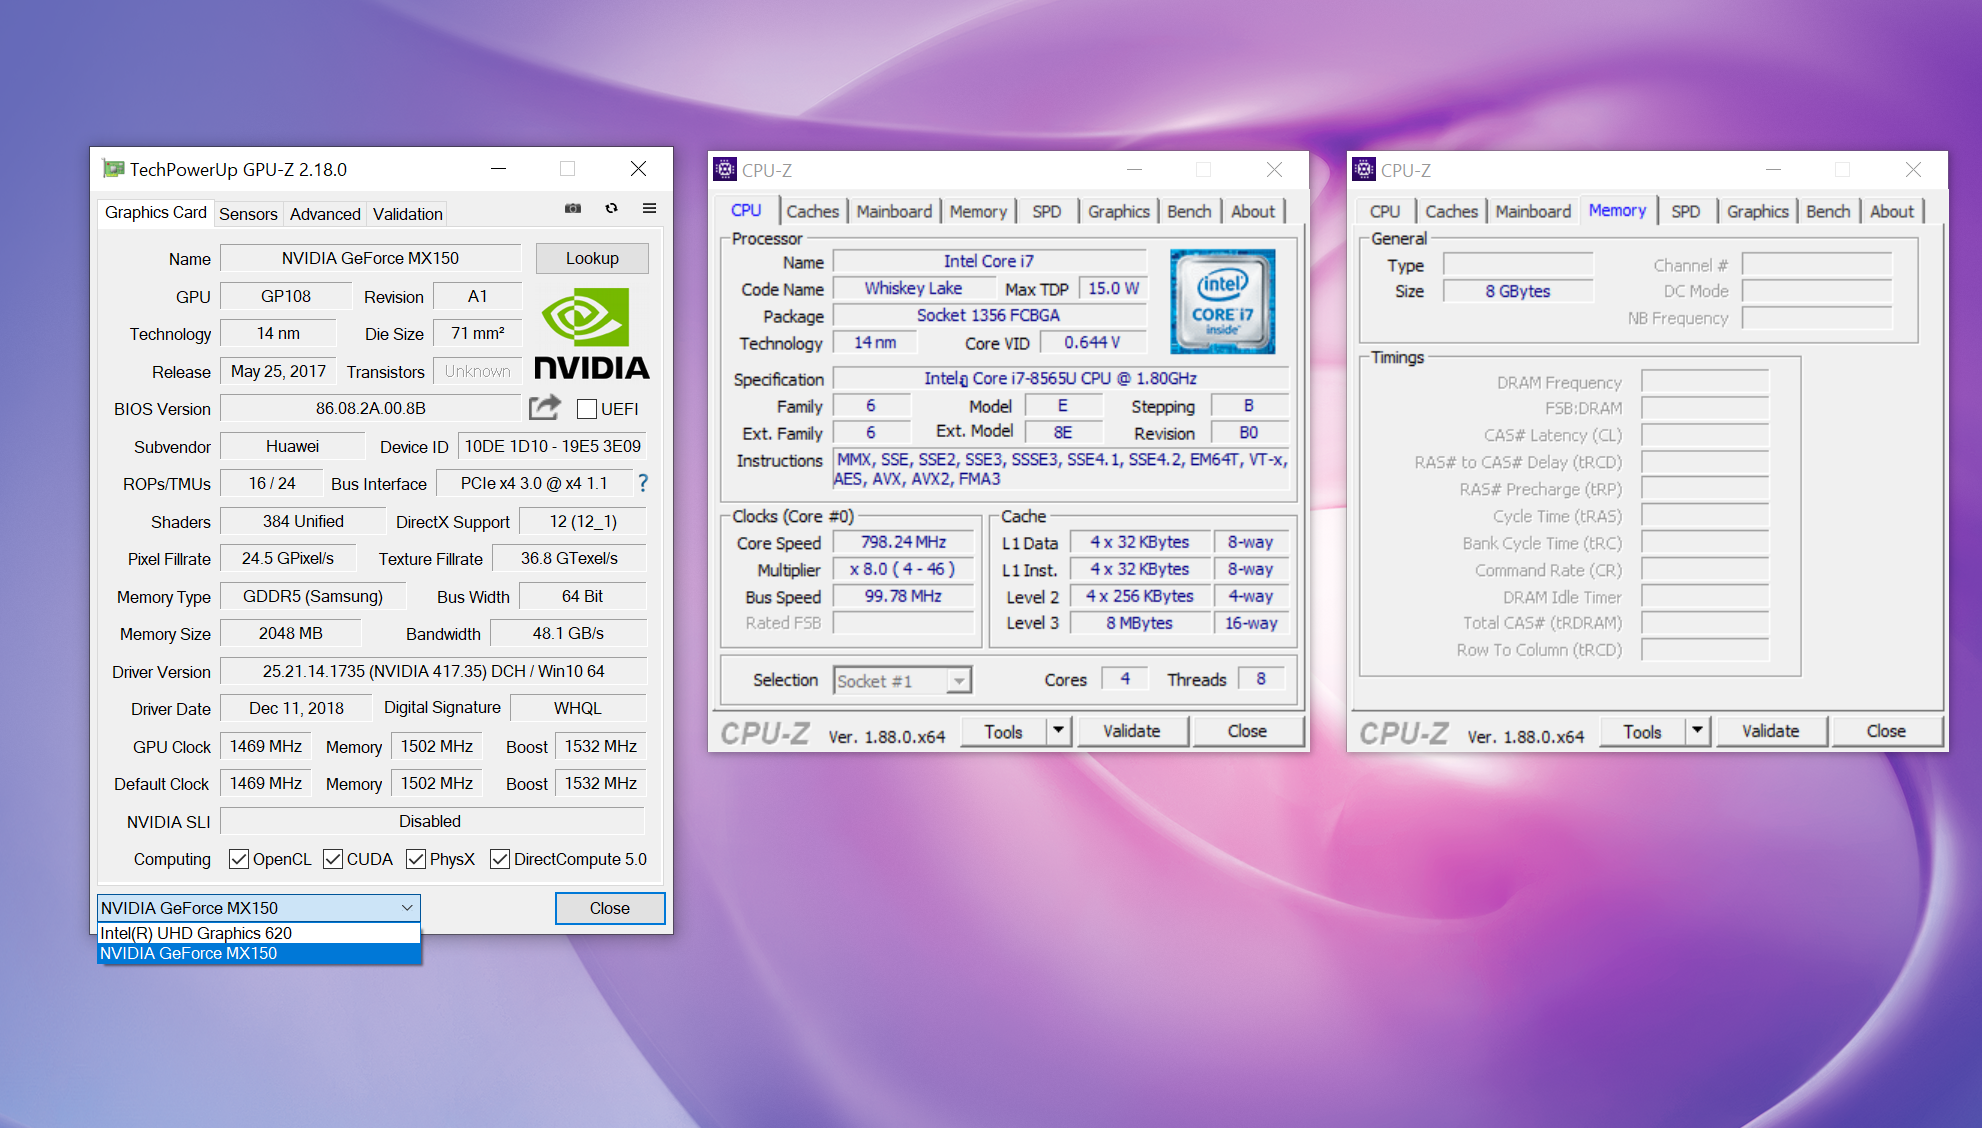Toggle the PhysX checkbox

416,859
